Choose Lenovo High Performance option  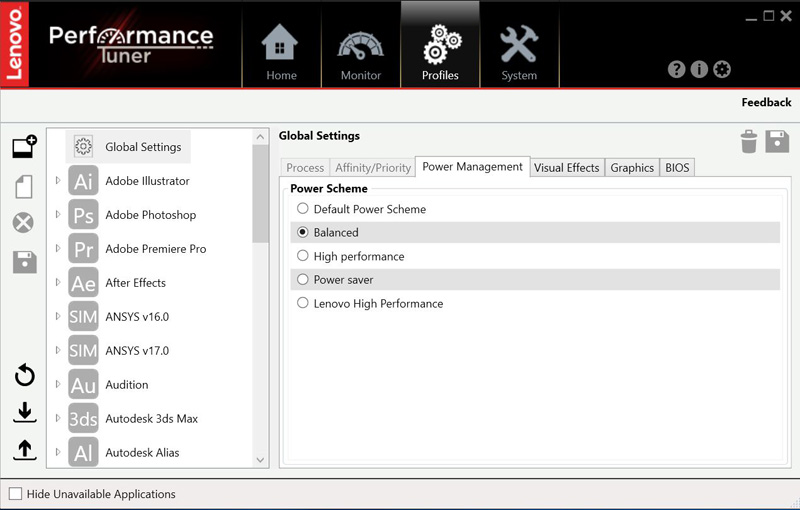[303, 303]
